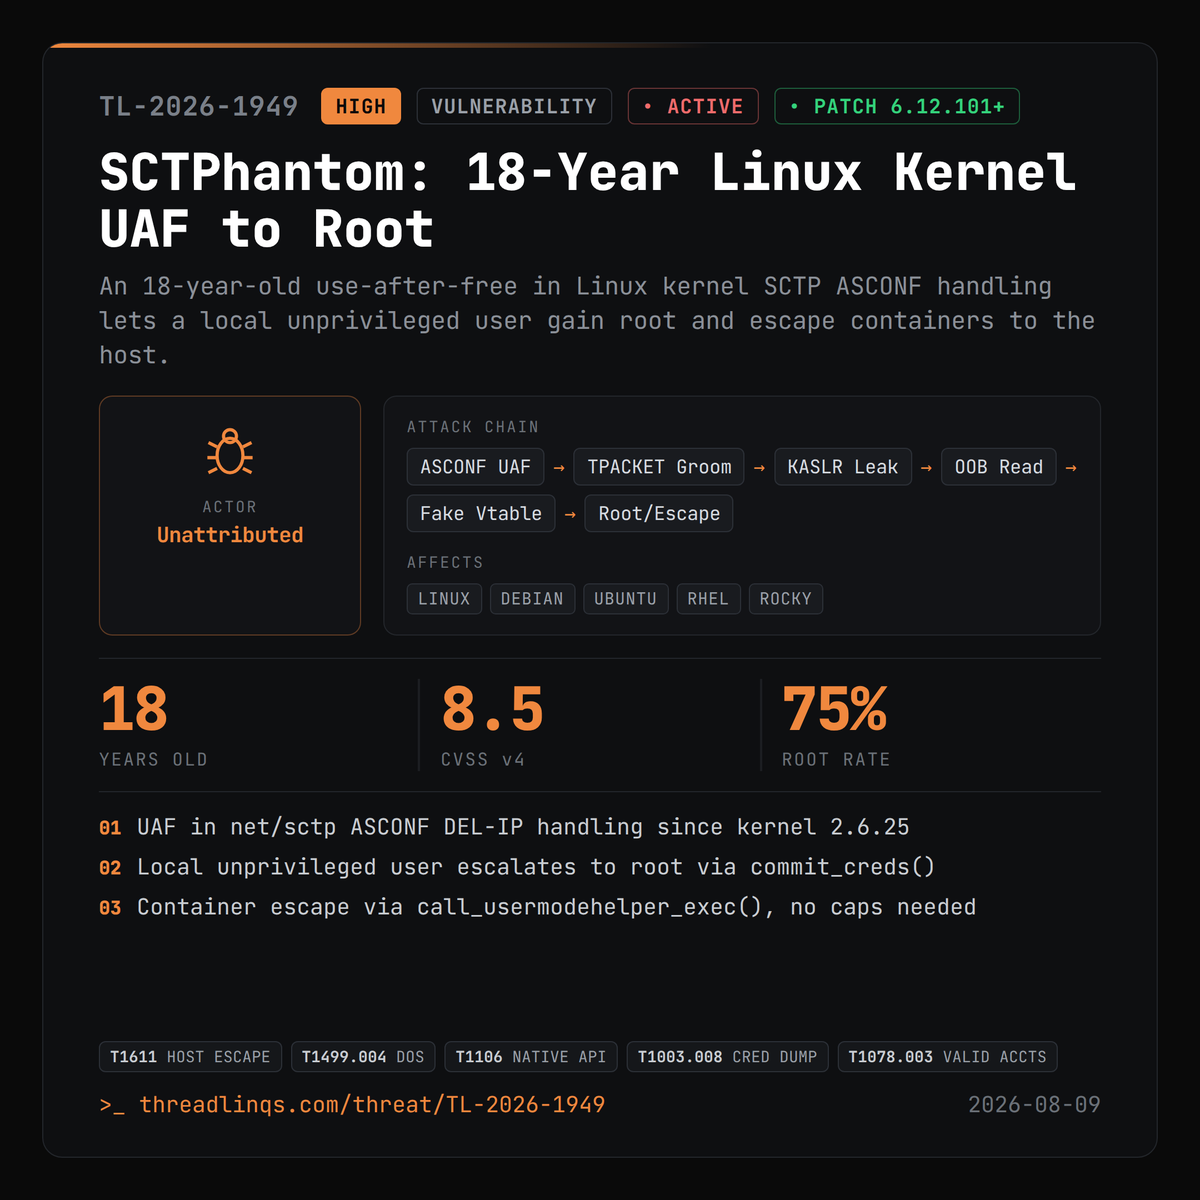
Task: Click the arrow after Fake Vtable
Action: coord(570,514)
